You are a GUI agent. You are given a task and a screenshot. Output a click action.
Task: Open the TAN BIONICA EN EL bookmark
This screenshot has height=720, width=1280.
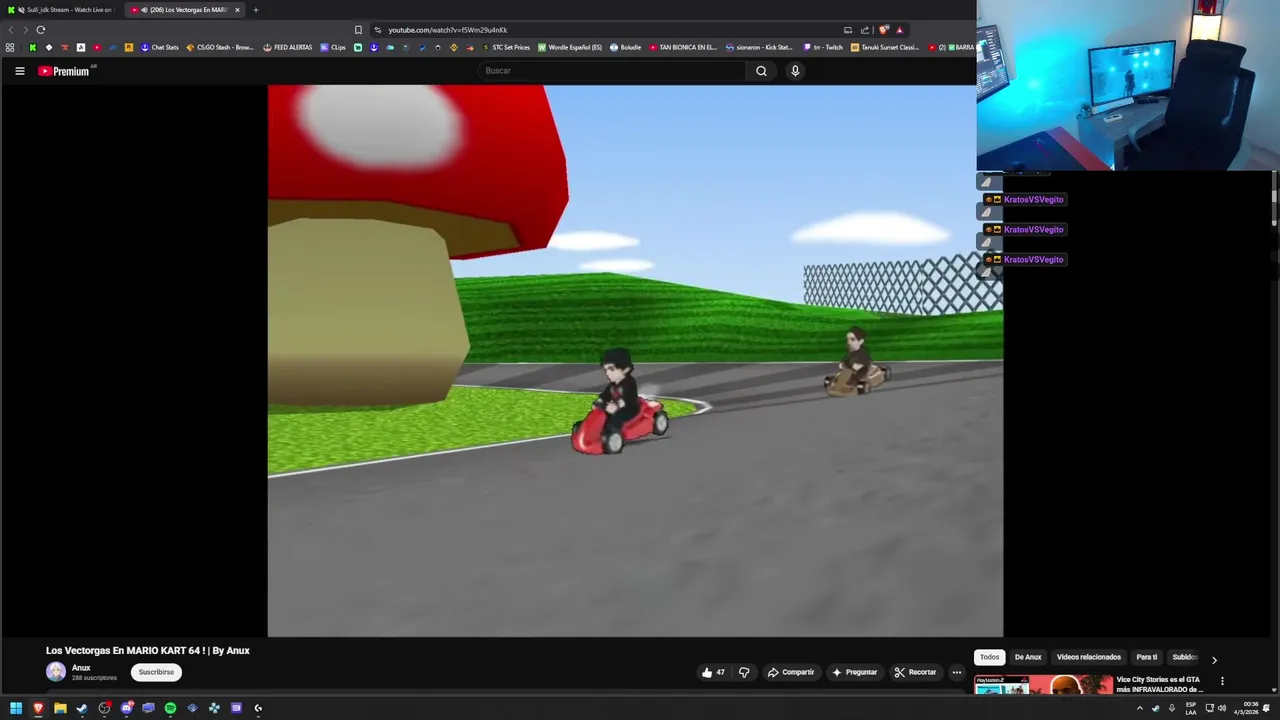click(x=683, y=47)
